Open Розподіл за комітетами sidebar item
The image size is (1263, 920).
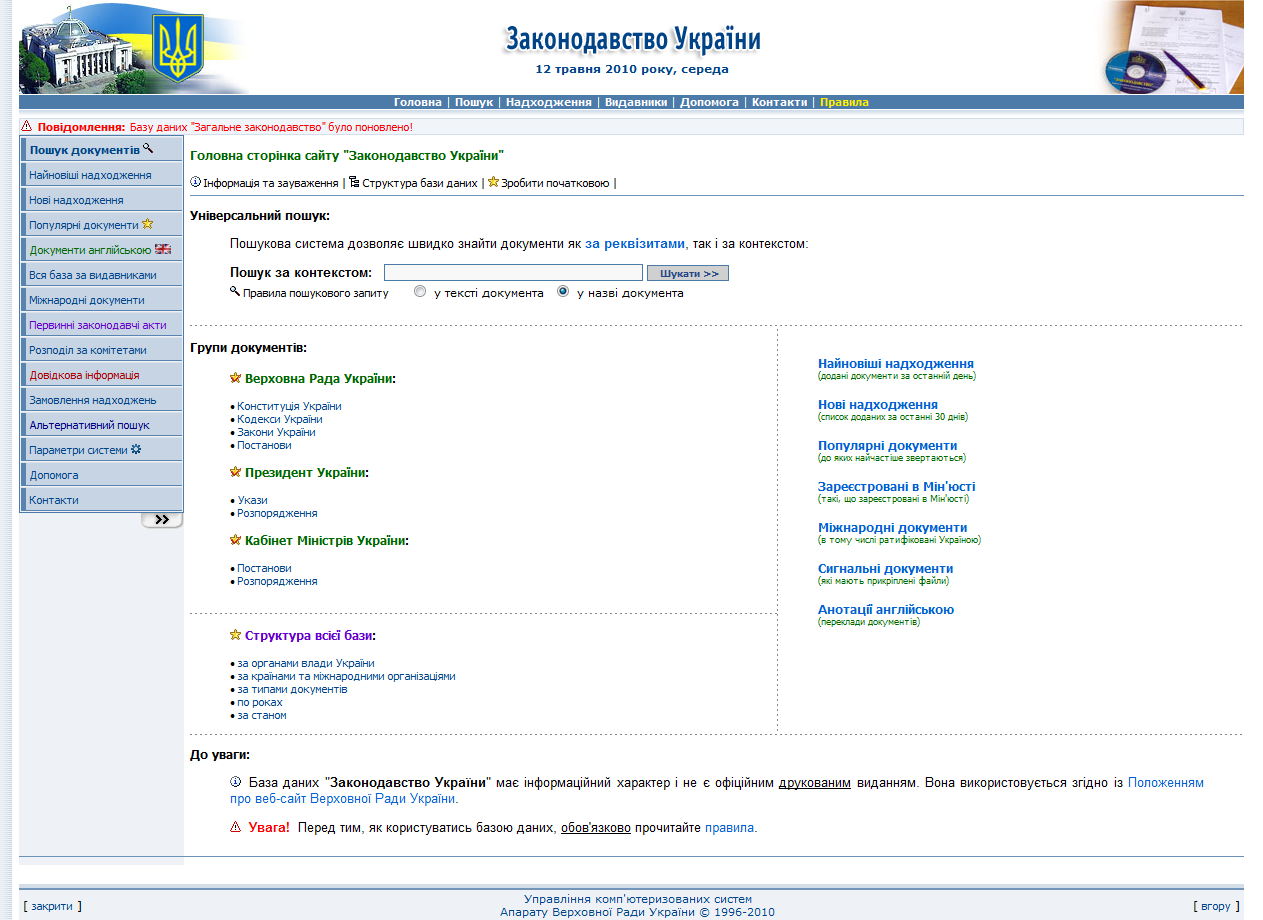pos(102,350)
